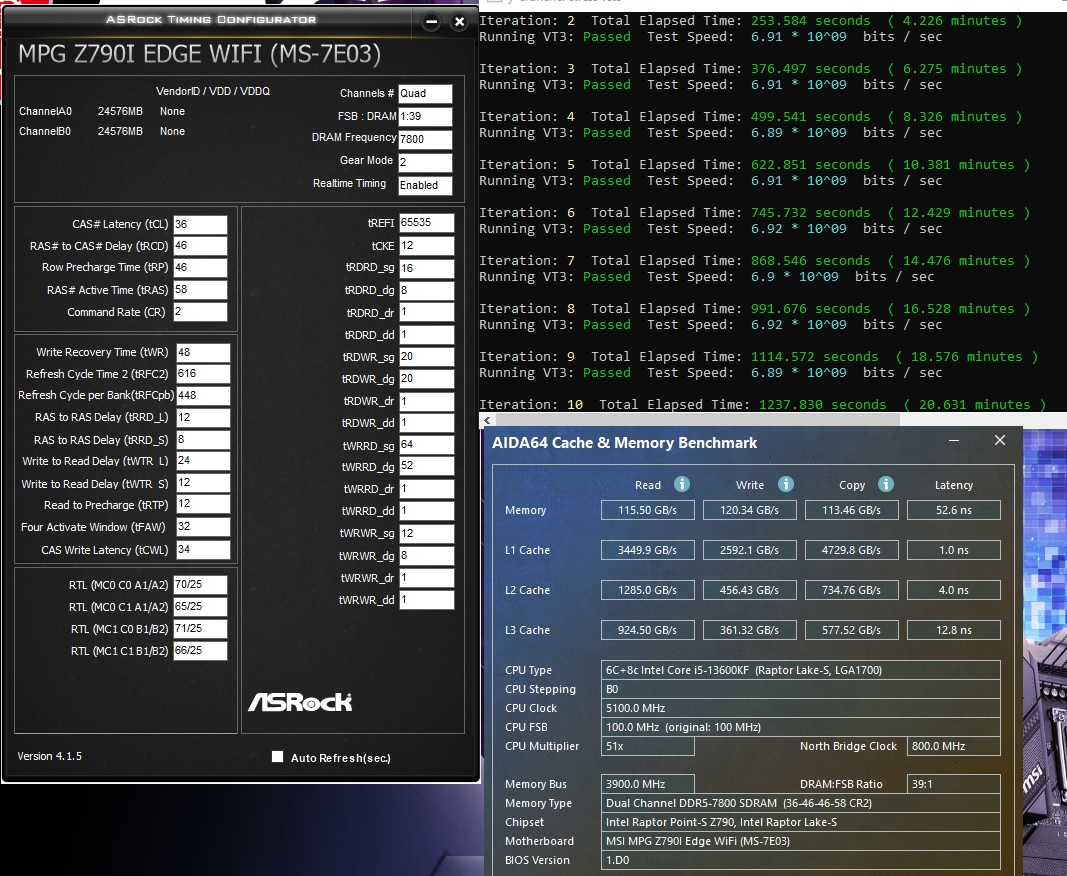Click the tWRWR_dd value field
Viewport: 1067px width, 876px height.
[x=426, y=600]
